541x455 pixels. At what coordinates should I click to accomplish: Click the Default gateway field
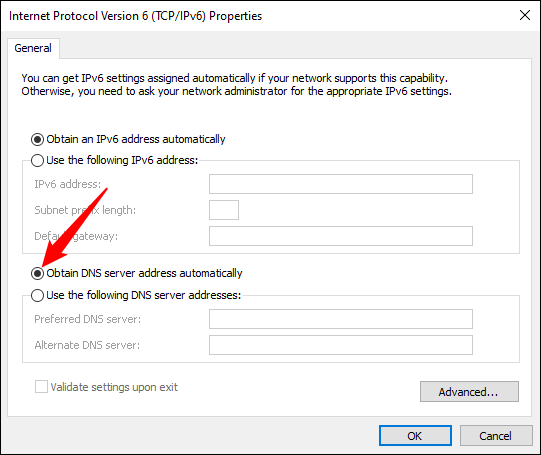pos(341,236)
